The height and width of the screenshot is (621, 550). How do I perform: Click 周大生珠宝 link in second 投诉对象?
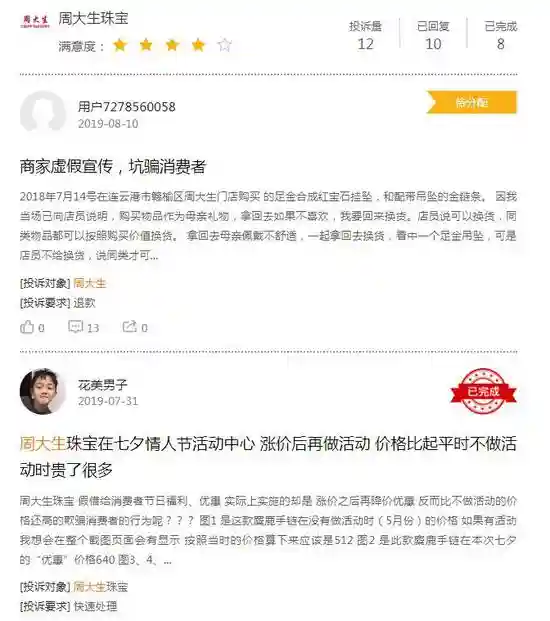[101, 587]
